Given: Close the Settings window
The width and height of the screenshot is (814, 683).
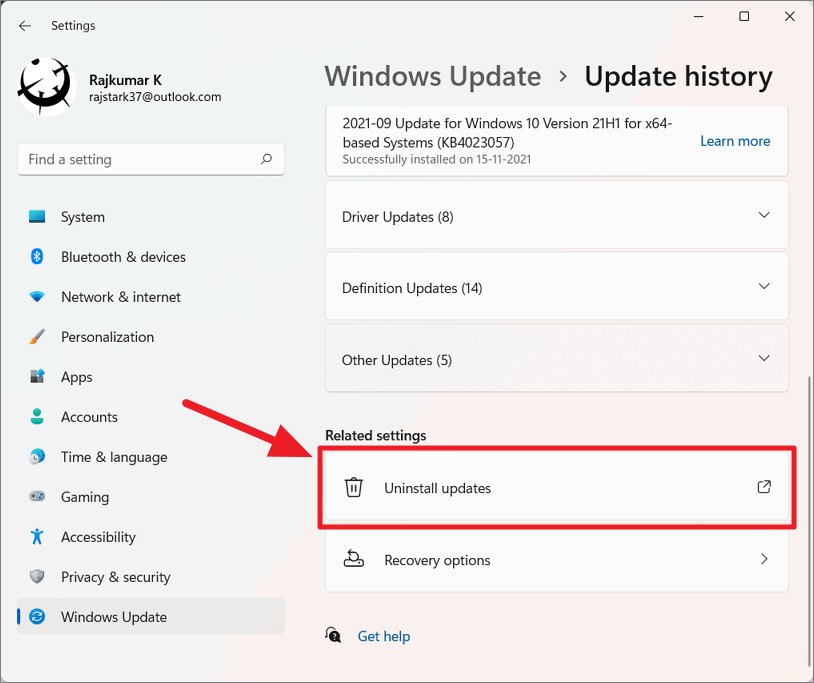Looking at the screenshot, I should (790, 17).
